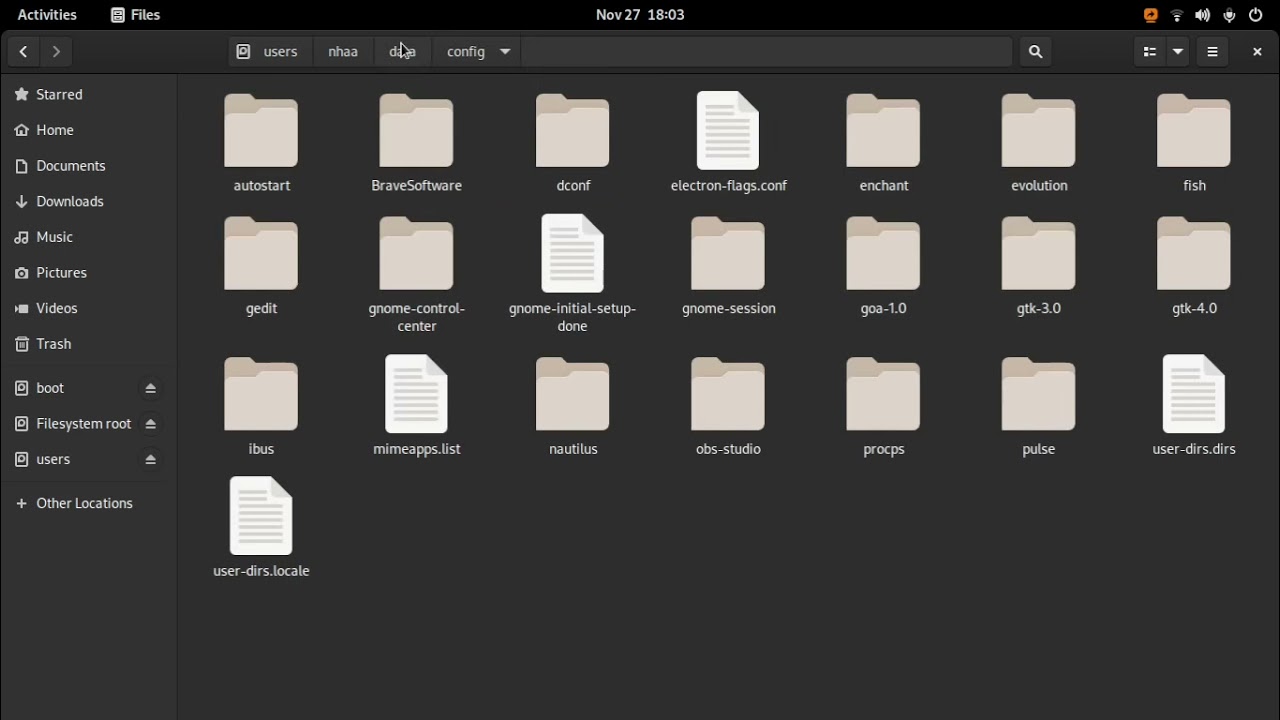Open the boot volume in sidebar
The image size is (1280, 720).
click(70, 388)
